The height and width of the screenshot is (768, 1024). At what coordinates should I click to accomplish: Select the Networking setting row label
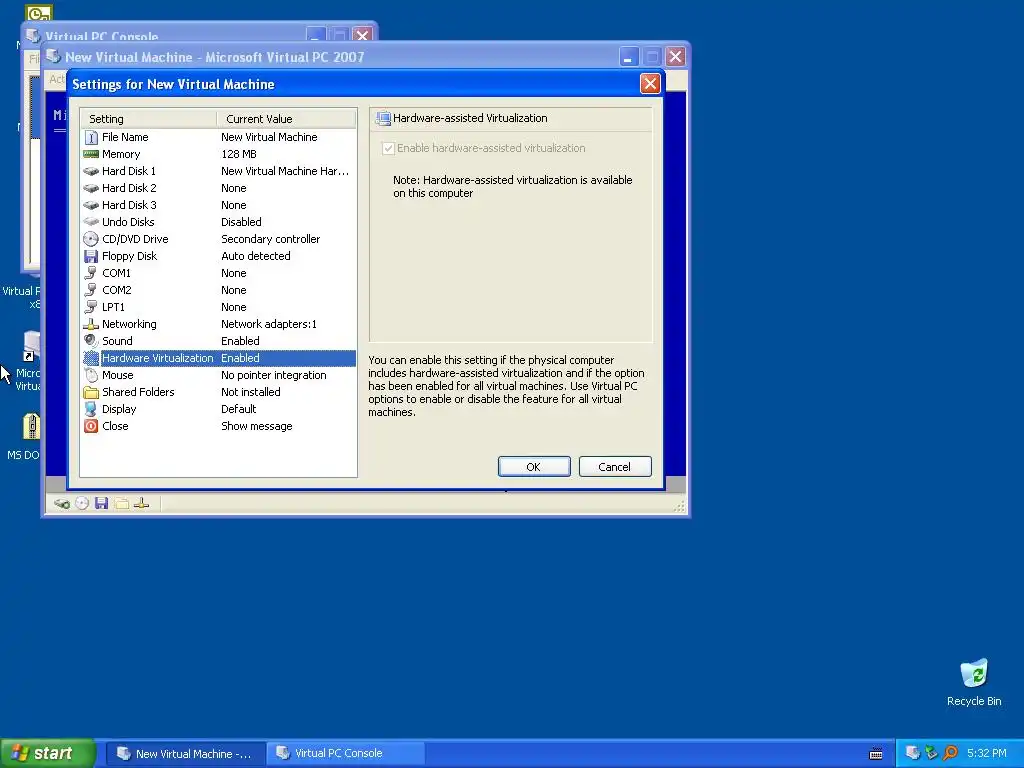pos(129,324)
